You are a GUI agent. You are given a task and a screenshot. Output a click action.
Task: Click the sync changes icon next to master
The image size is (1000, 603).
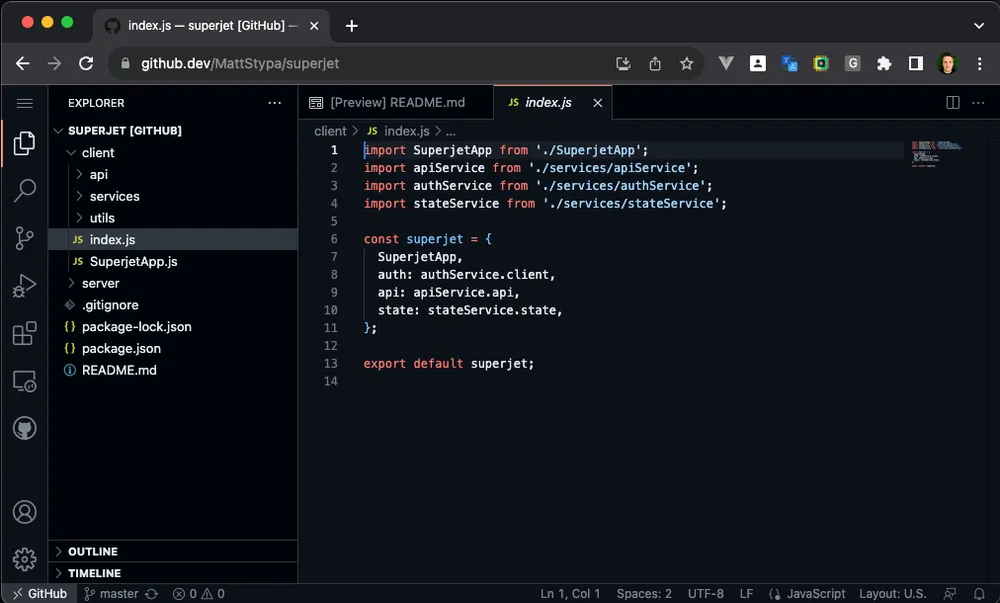pyautogui.click(x=152, y=593)
